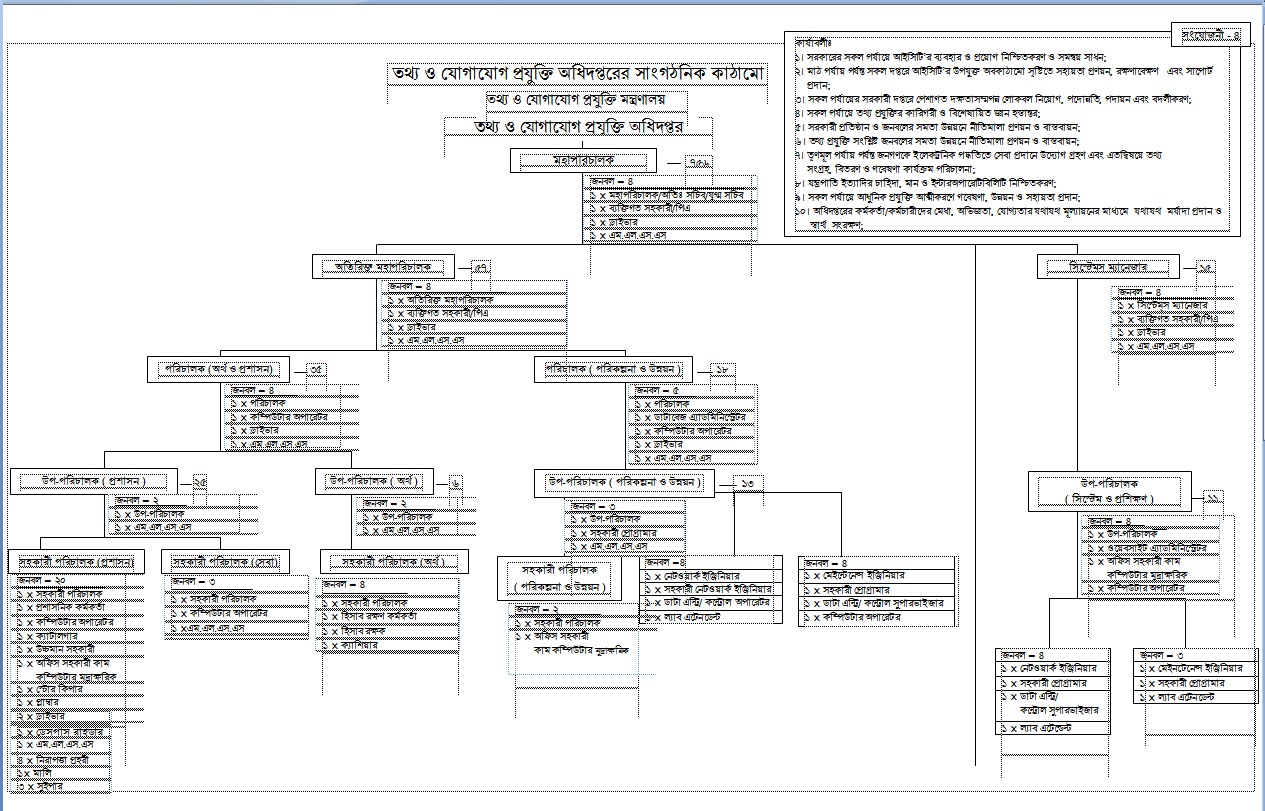The image size is (1265, 811).
Task: Select the staff count box beside সিস্টেমস ম্যানেজার
Action: click(x=1206, y=268)
